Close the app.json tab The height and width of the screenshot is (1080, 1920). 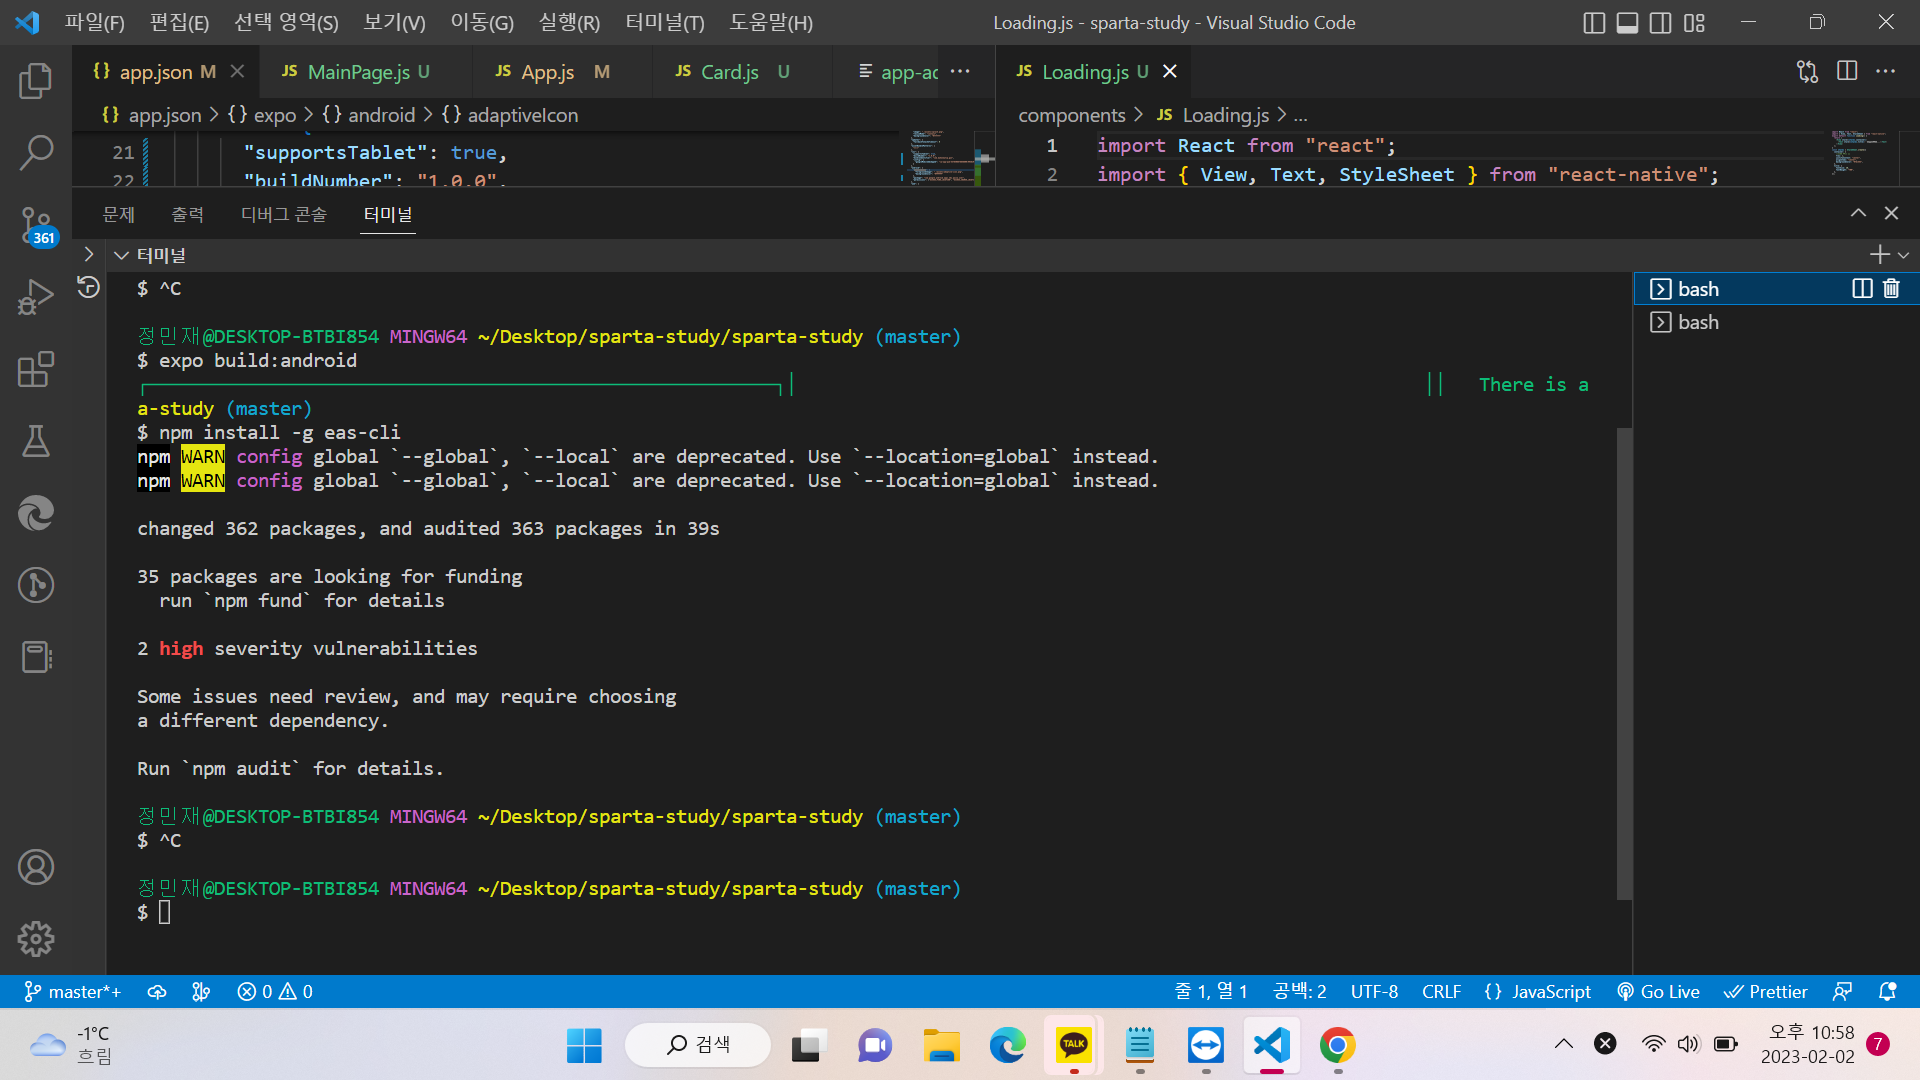coord(237,71)
